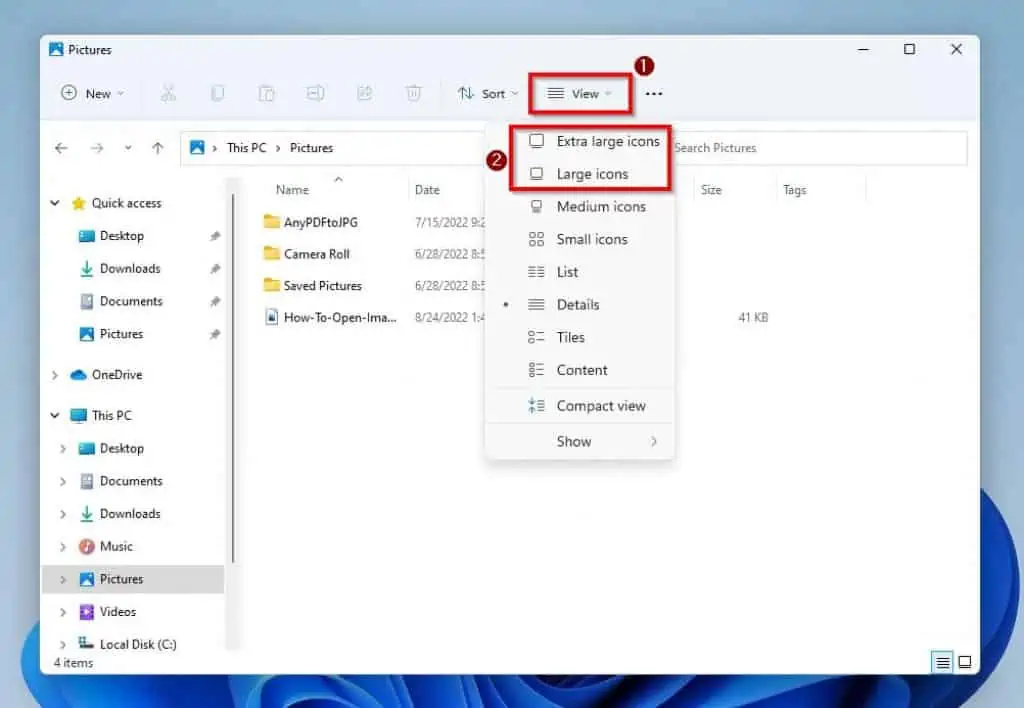This screenshot has height=708, width=1024.
Task: Choose the Details option in View menu
Action: click(580, 304)
